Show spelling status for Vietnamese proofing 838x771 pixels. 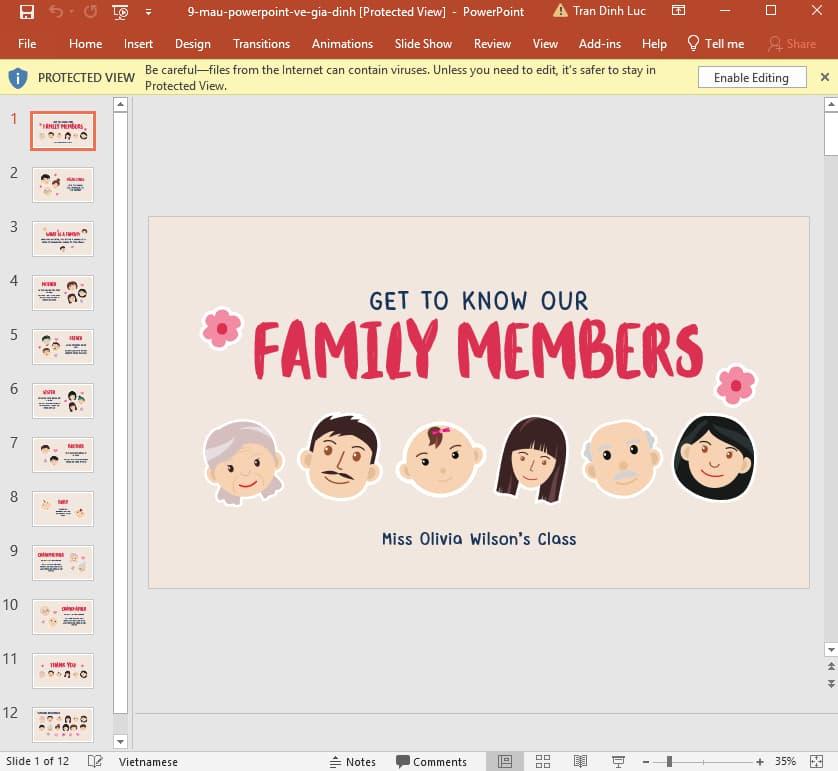point(94,761)
